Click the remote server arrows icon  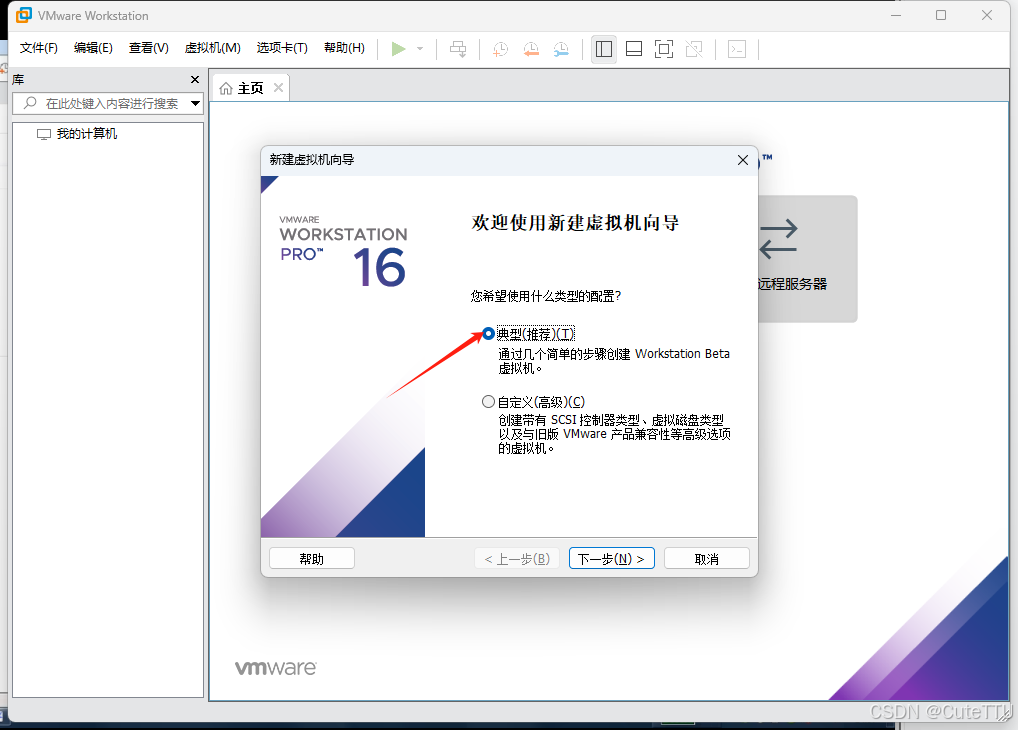click(x=778, y=239)
